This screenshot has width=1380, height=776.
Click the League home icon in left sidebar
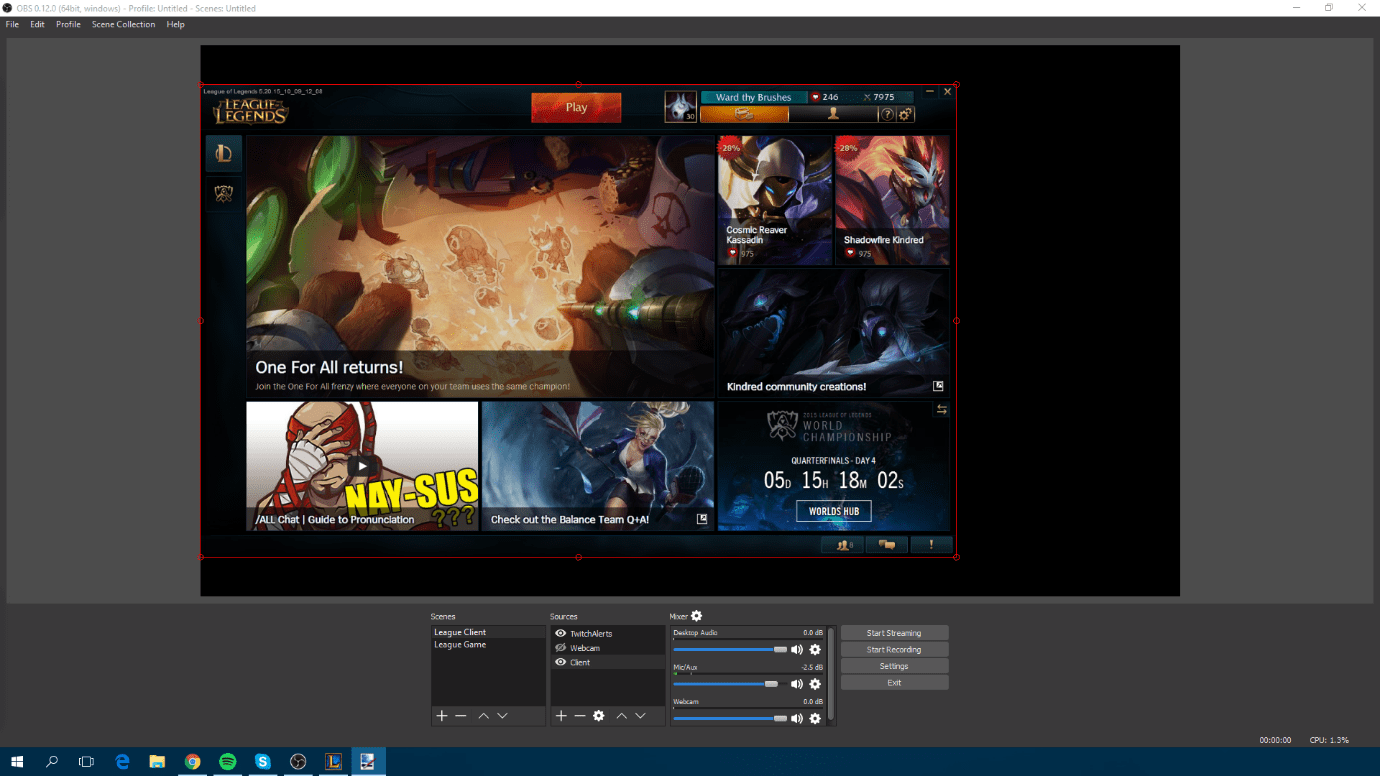[224, 153]
